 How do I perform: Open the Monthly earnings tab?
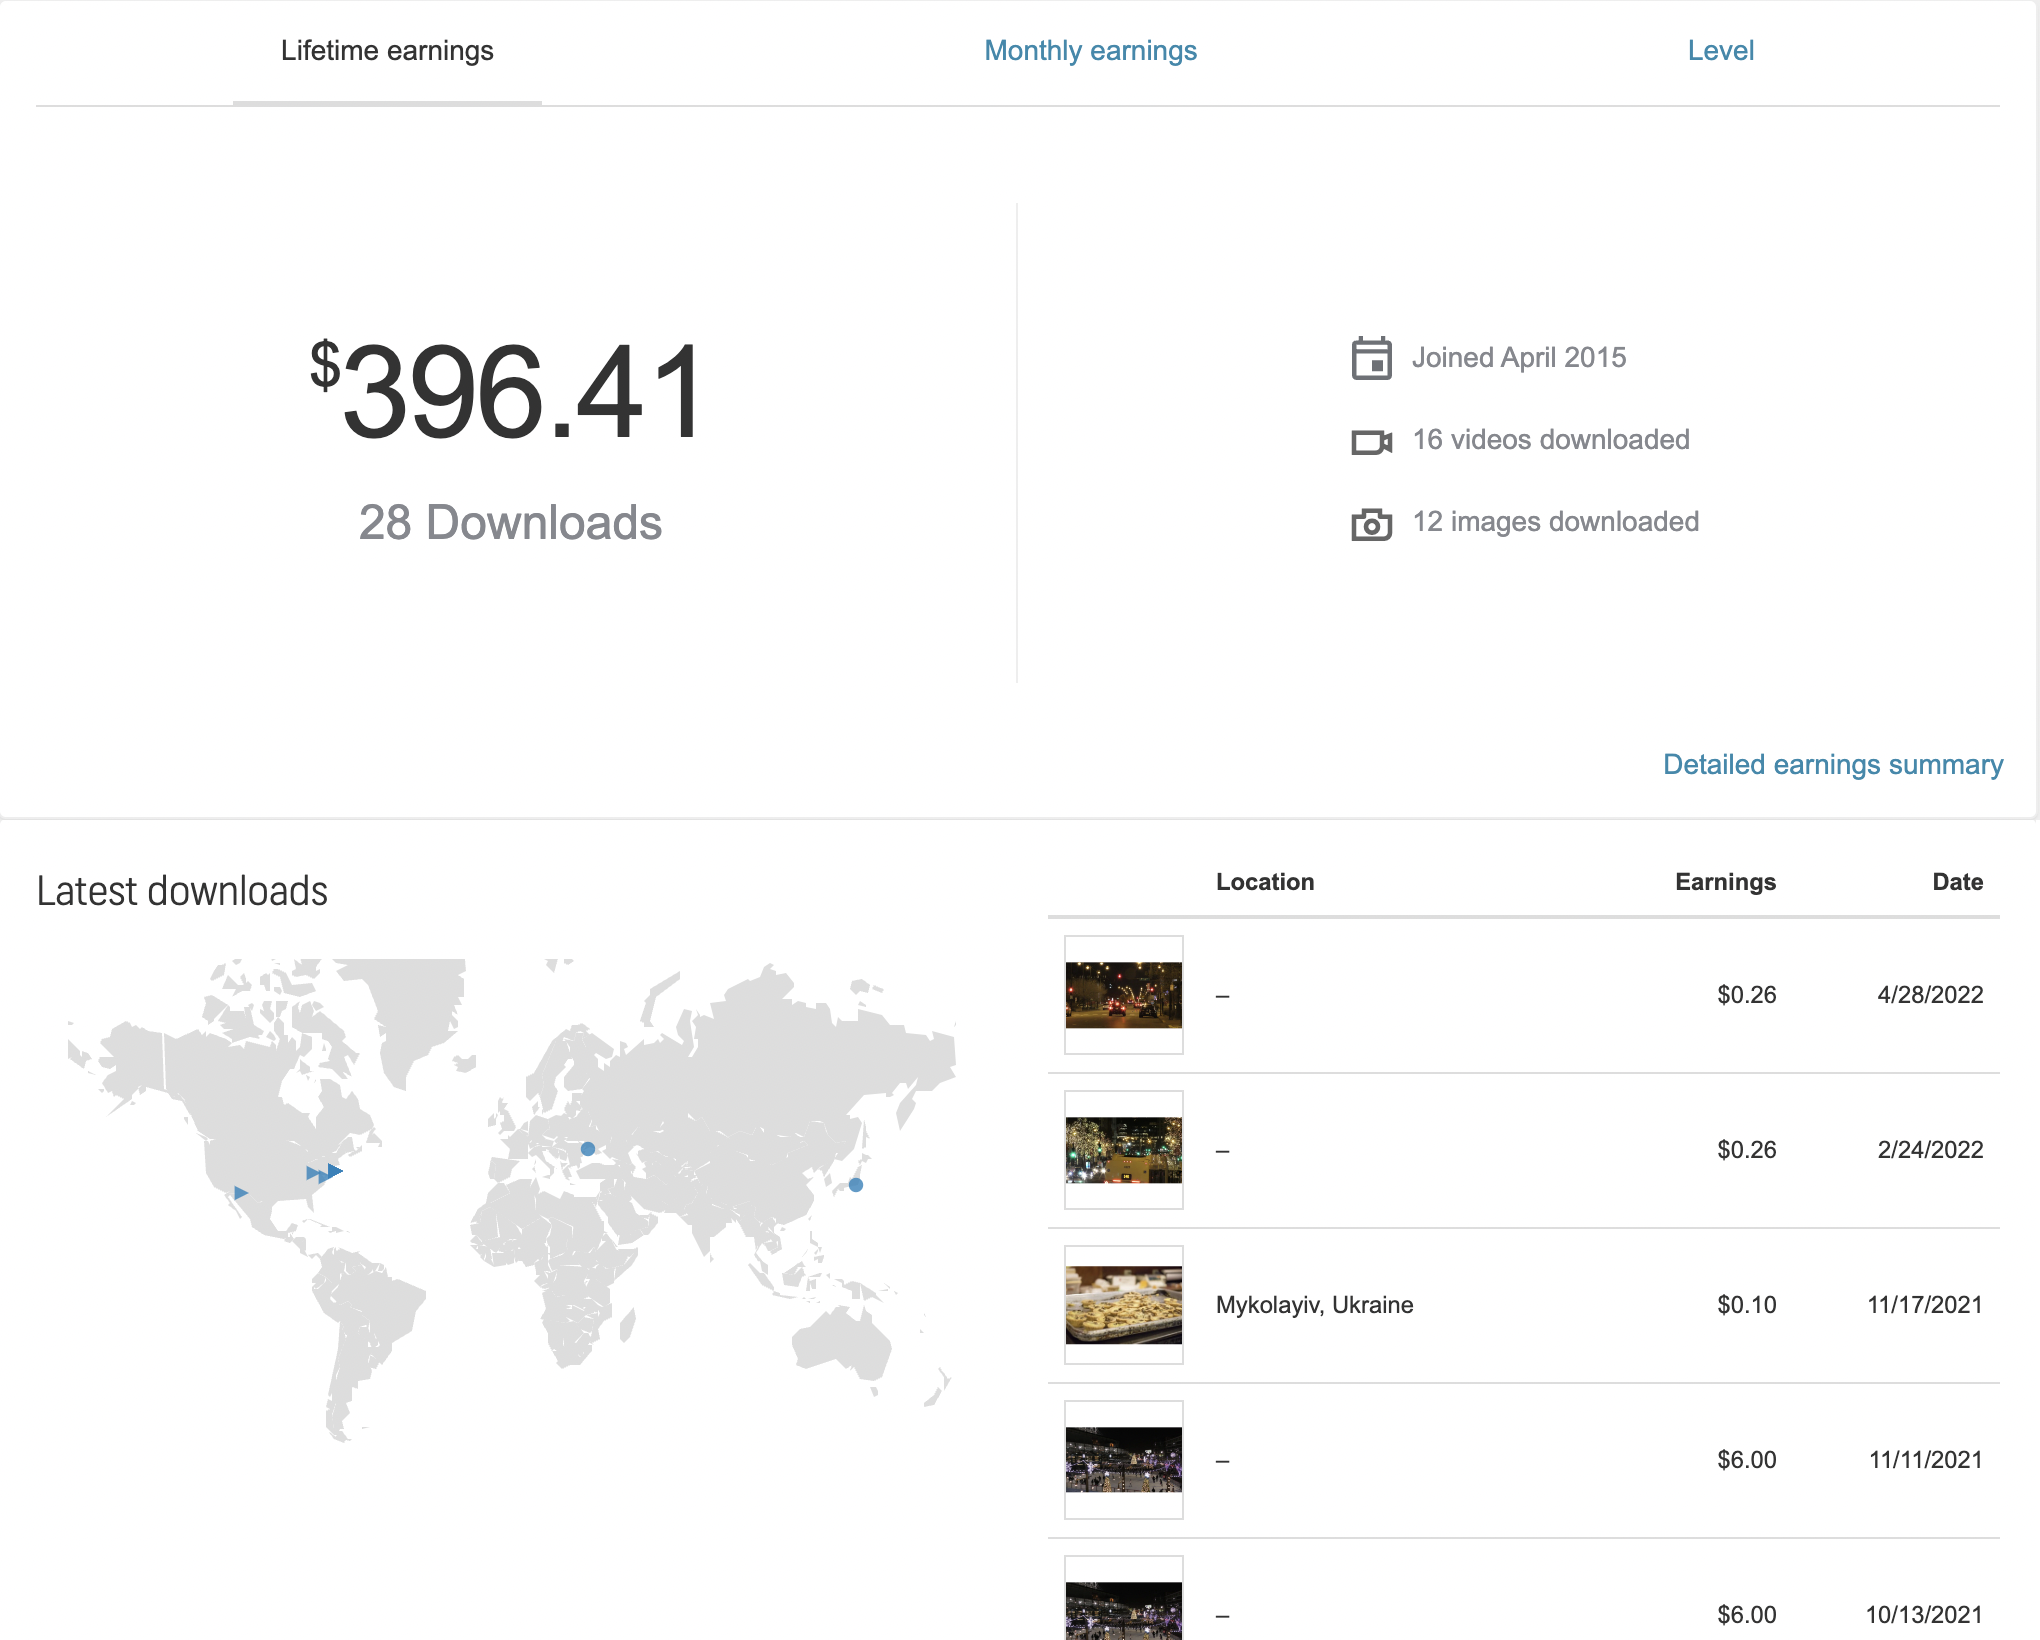point(1090,51)
